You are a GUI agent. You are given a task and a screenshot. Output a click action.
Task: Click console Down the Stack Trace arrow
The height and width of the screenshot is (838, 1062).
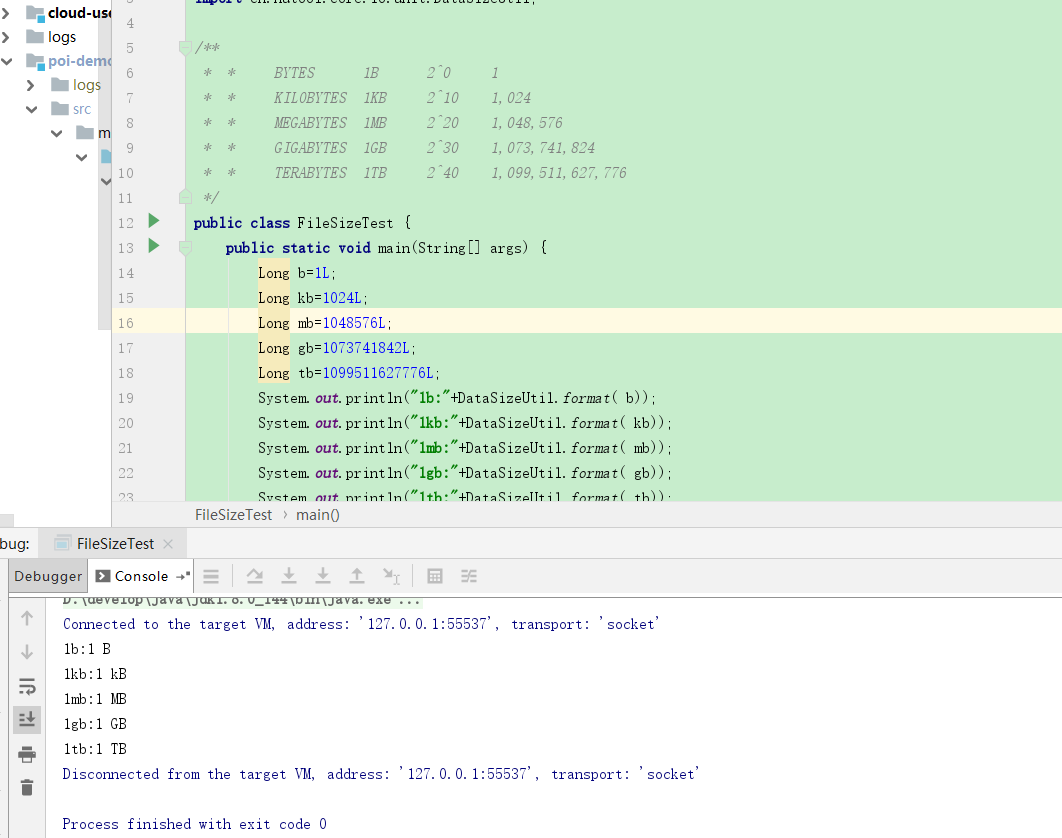click(x=27, y=652)
